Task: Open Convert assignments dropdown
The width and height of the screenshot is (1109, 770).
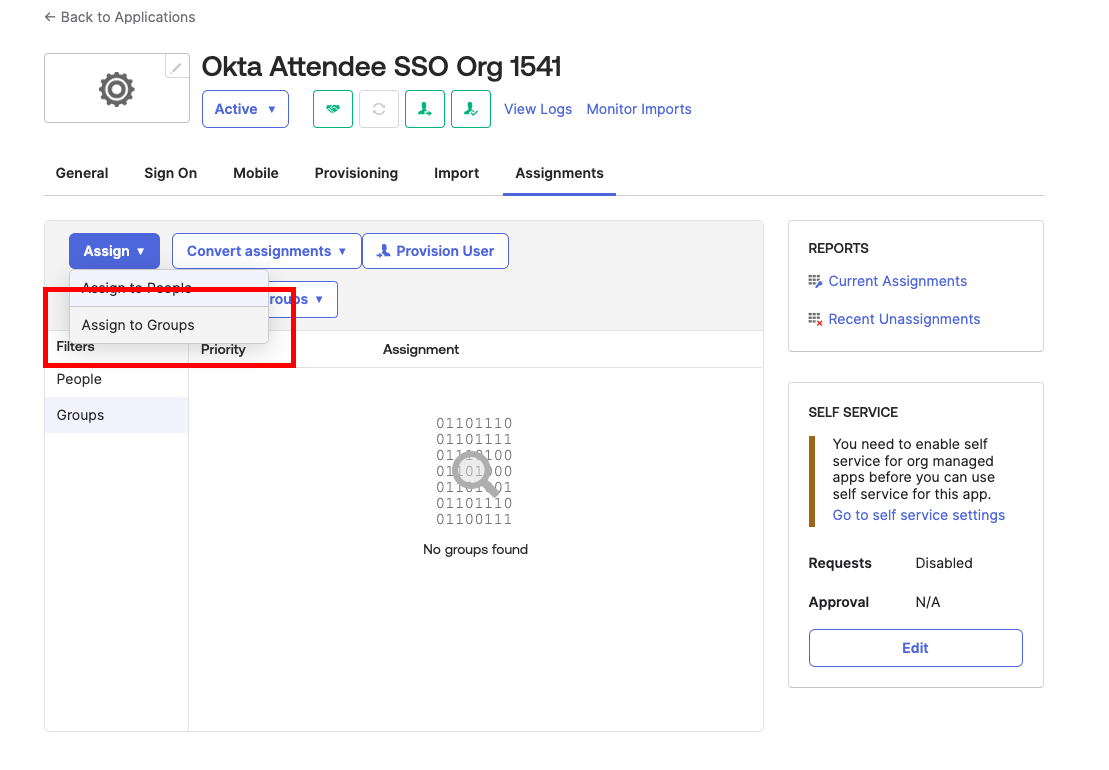Action: (x=267, y=251)
